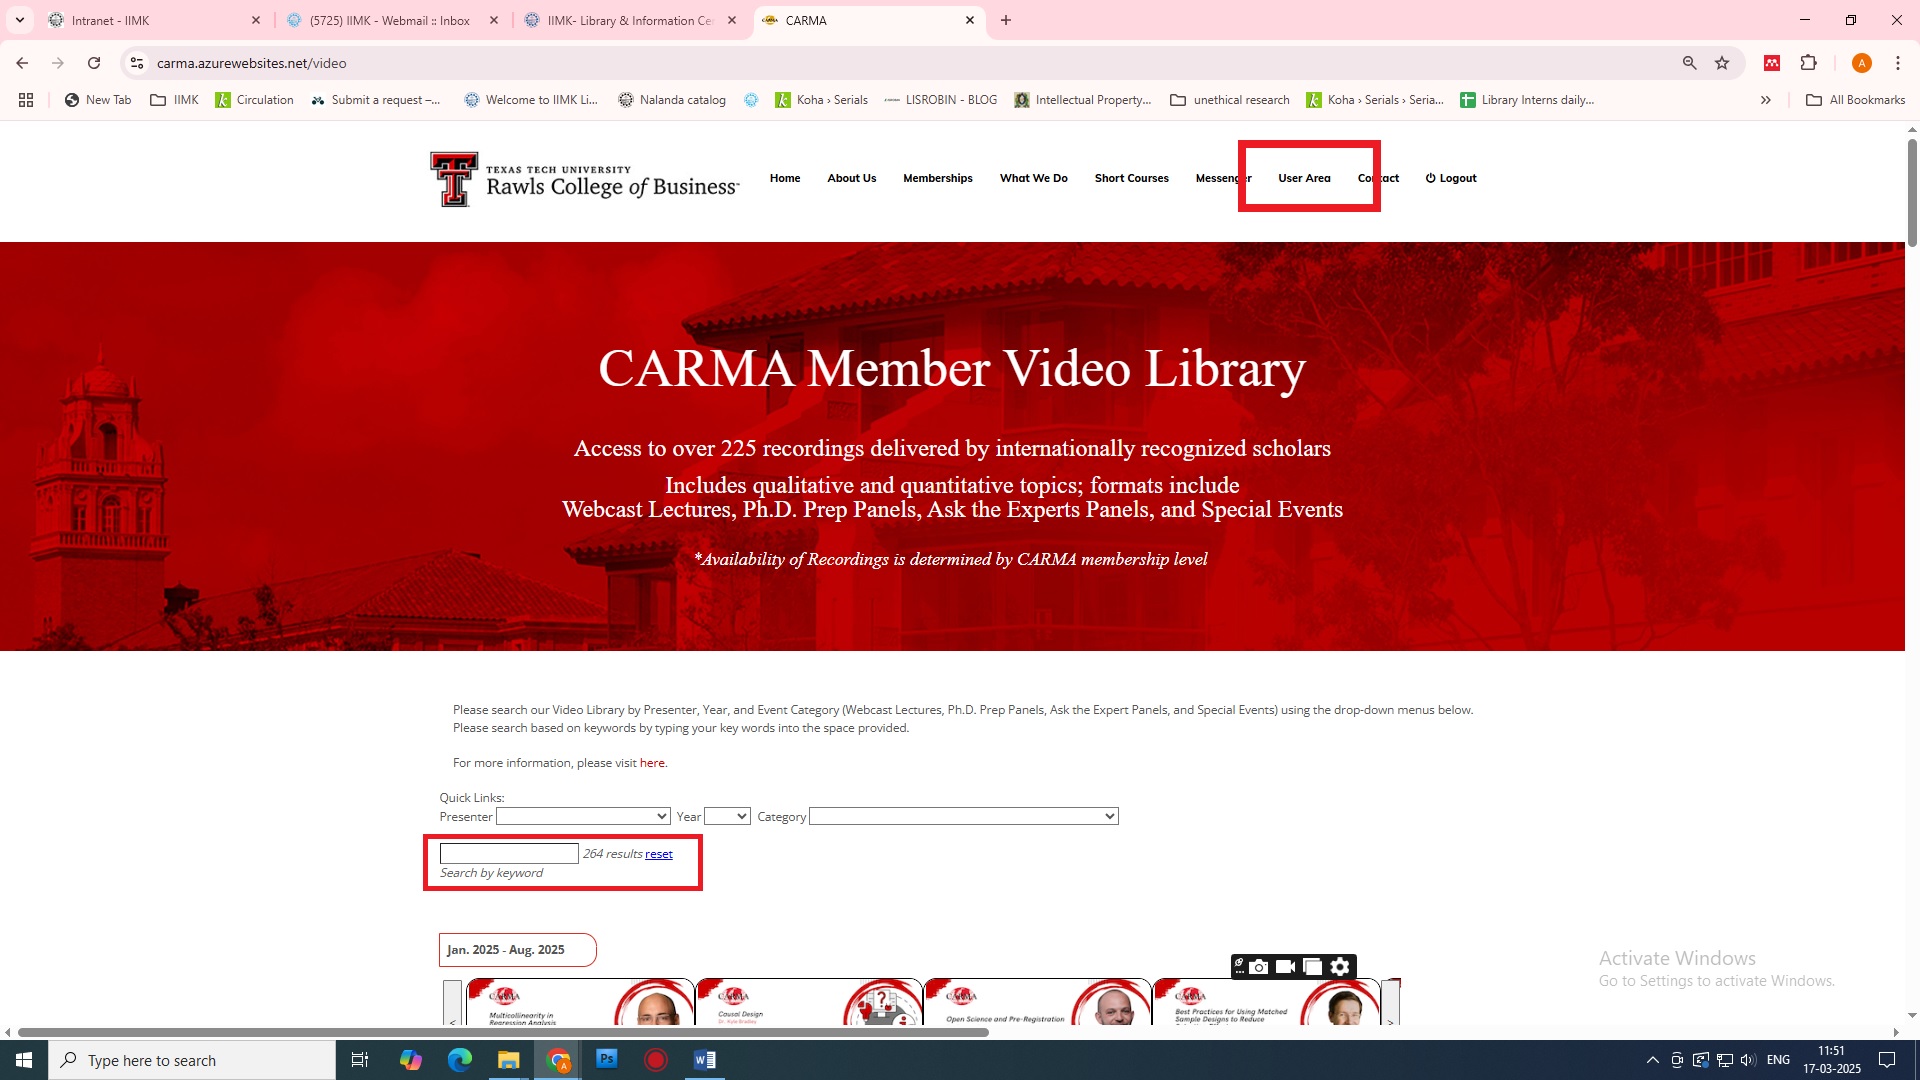The height and width of the screenshot is (1080, 1920).
Task: Bookmark this page with the star icon
Action: coord(1722,63)
